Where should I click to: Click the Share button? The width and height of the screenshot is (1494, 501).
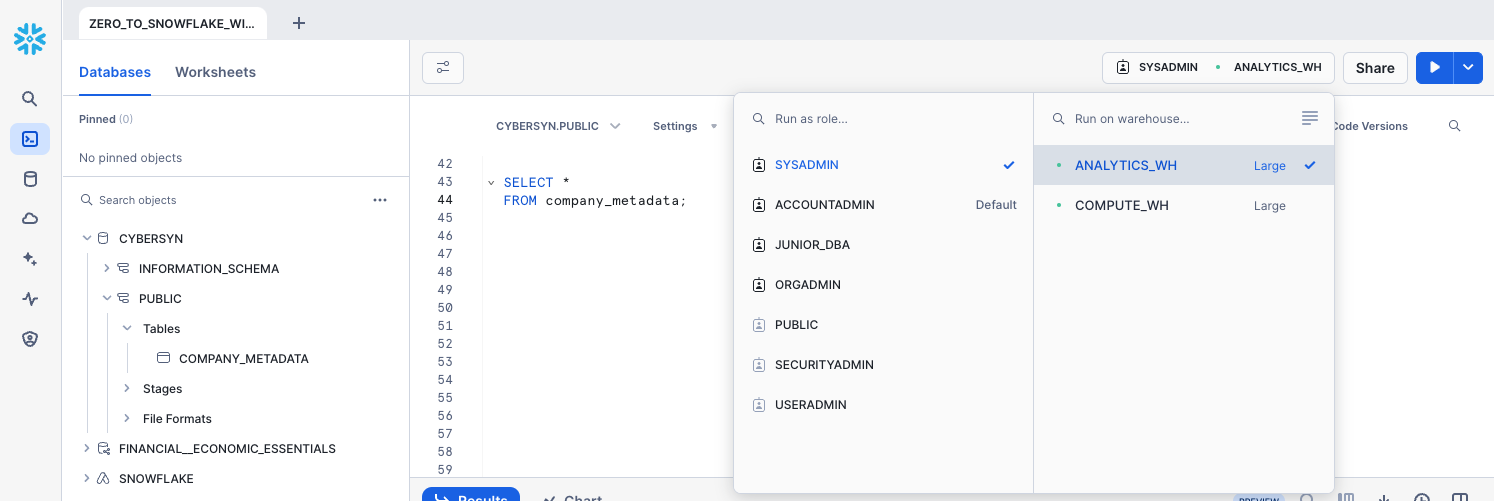1375,68
